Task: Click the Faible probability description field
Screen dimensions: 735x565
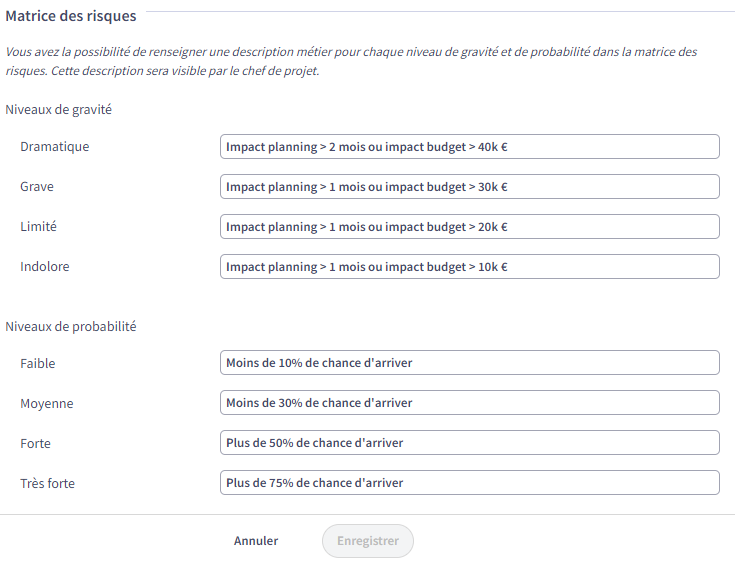Action: tap(470, 362)
